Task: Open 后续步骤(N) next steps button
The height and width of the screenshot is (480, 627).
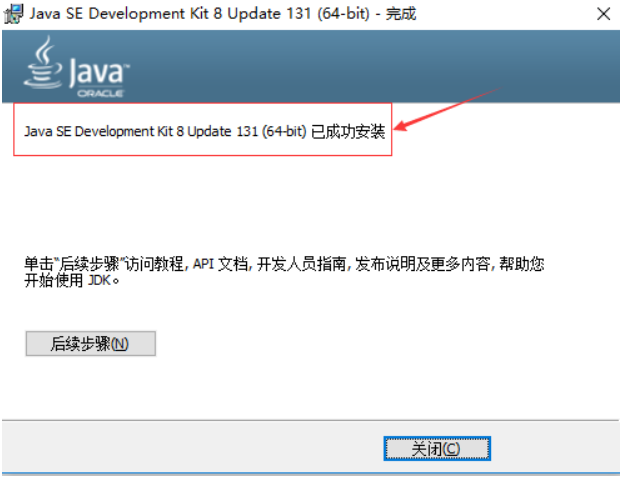Action: pyautogui.click(x=91, y=344)
